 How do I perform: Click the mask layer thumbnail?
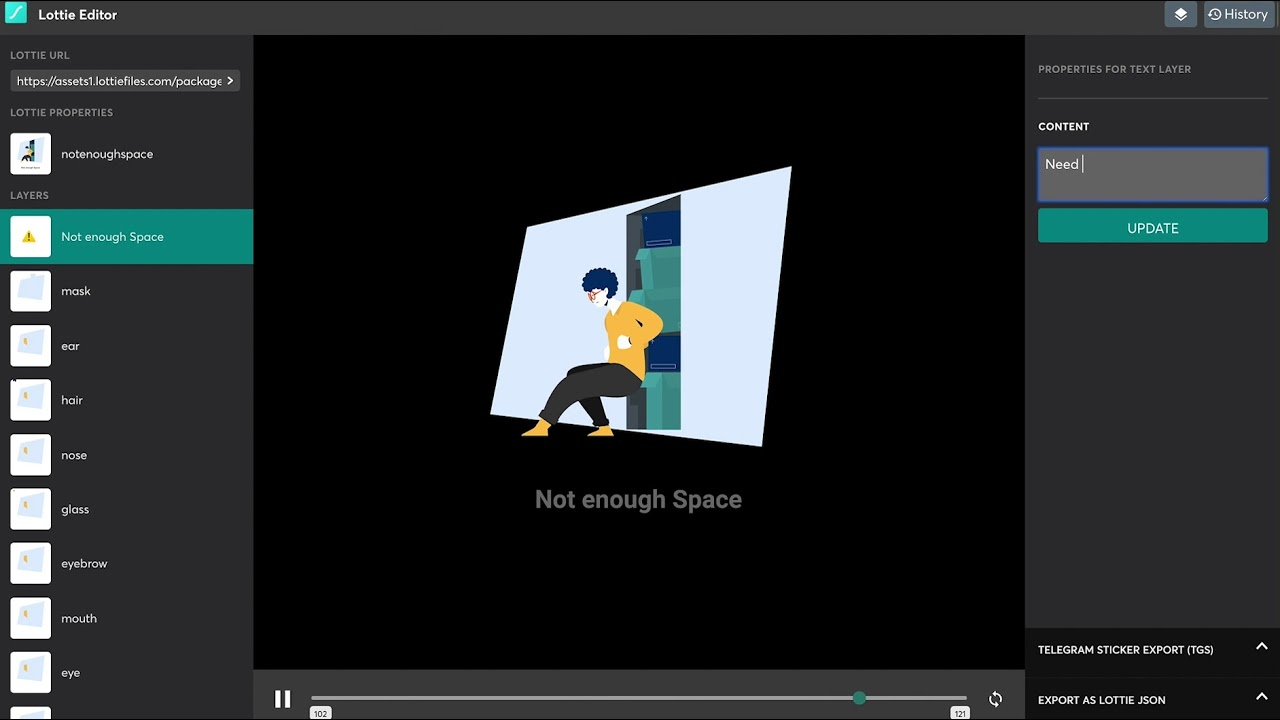coord(30,291)
